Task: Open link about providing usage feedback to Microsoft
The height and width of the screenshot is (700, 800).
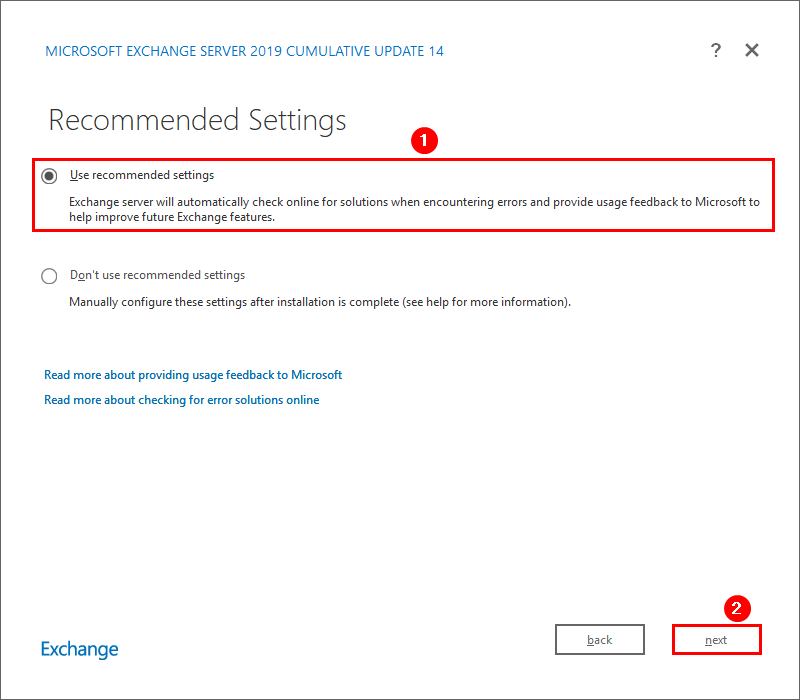Action: [193, 375]
